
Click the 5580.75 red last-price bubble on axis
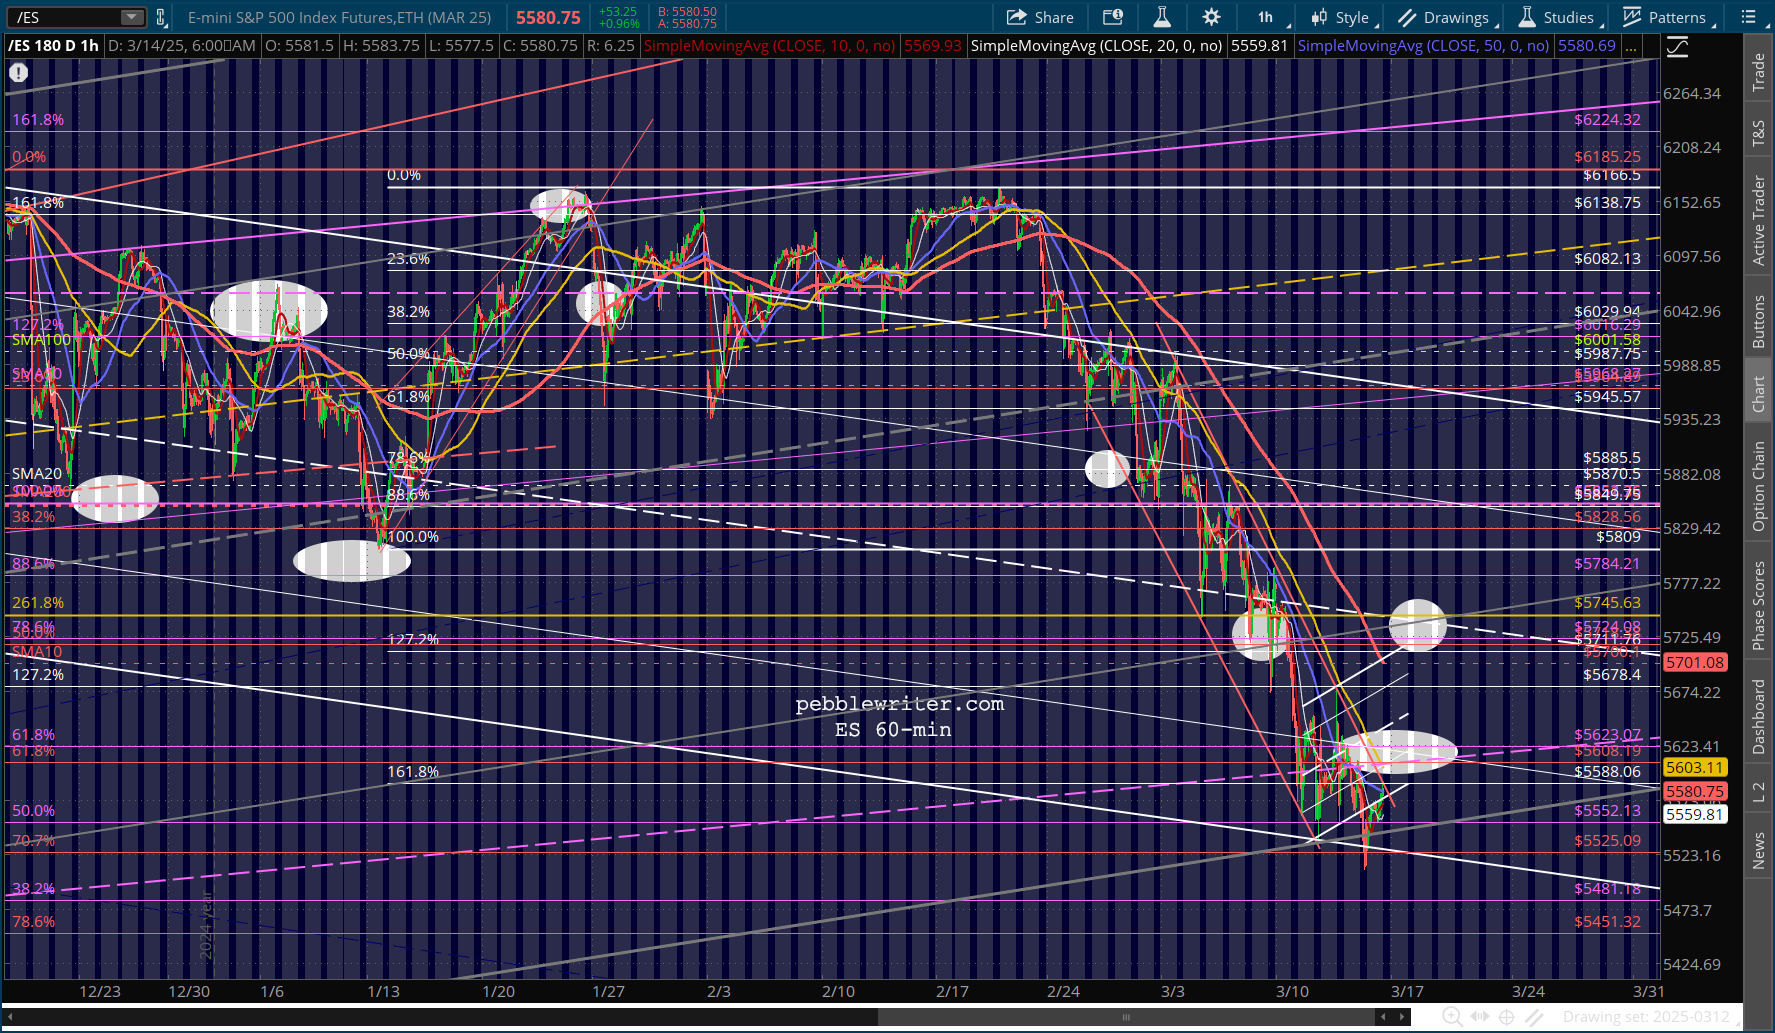tap(1695, 791)
